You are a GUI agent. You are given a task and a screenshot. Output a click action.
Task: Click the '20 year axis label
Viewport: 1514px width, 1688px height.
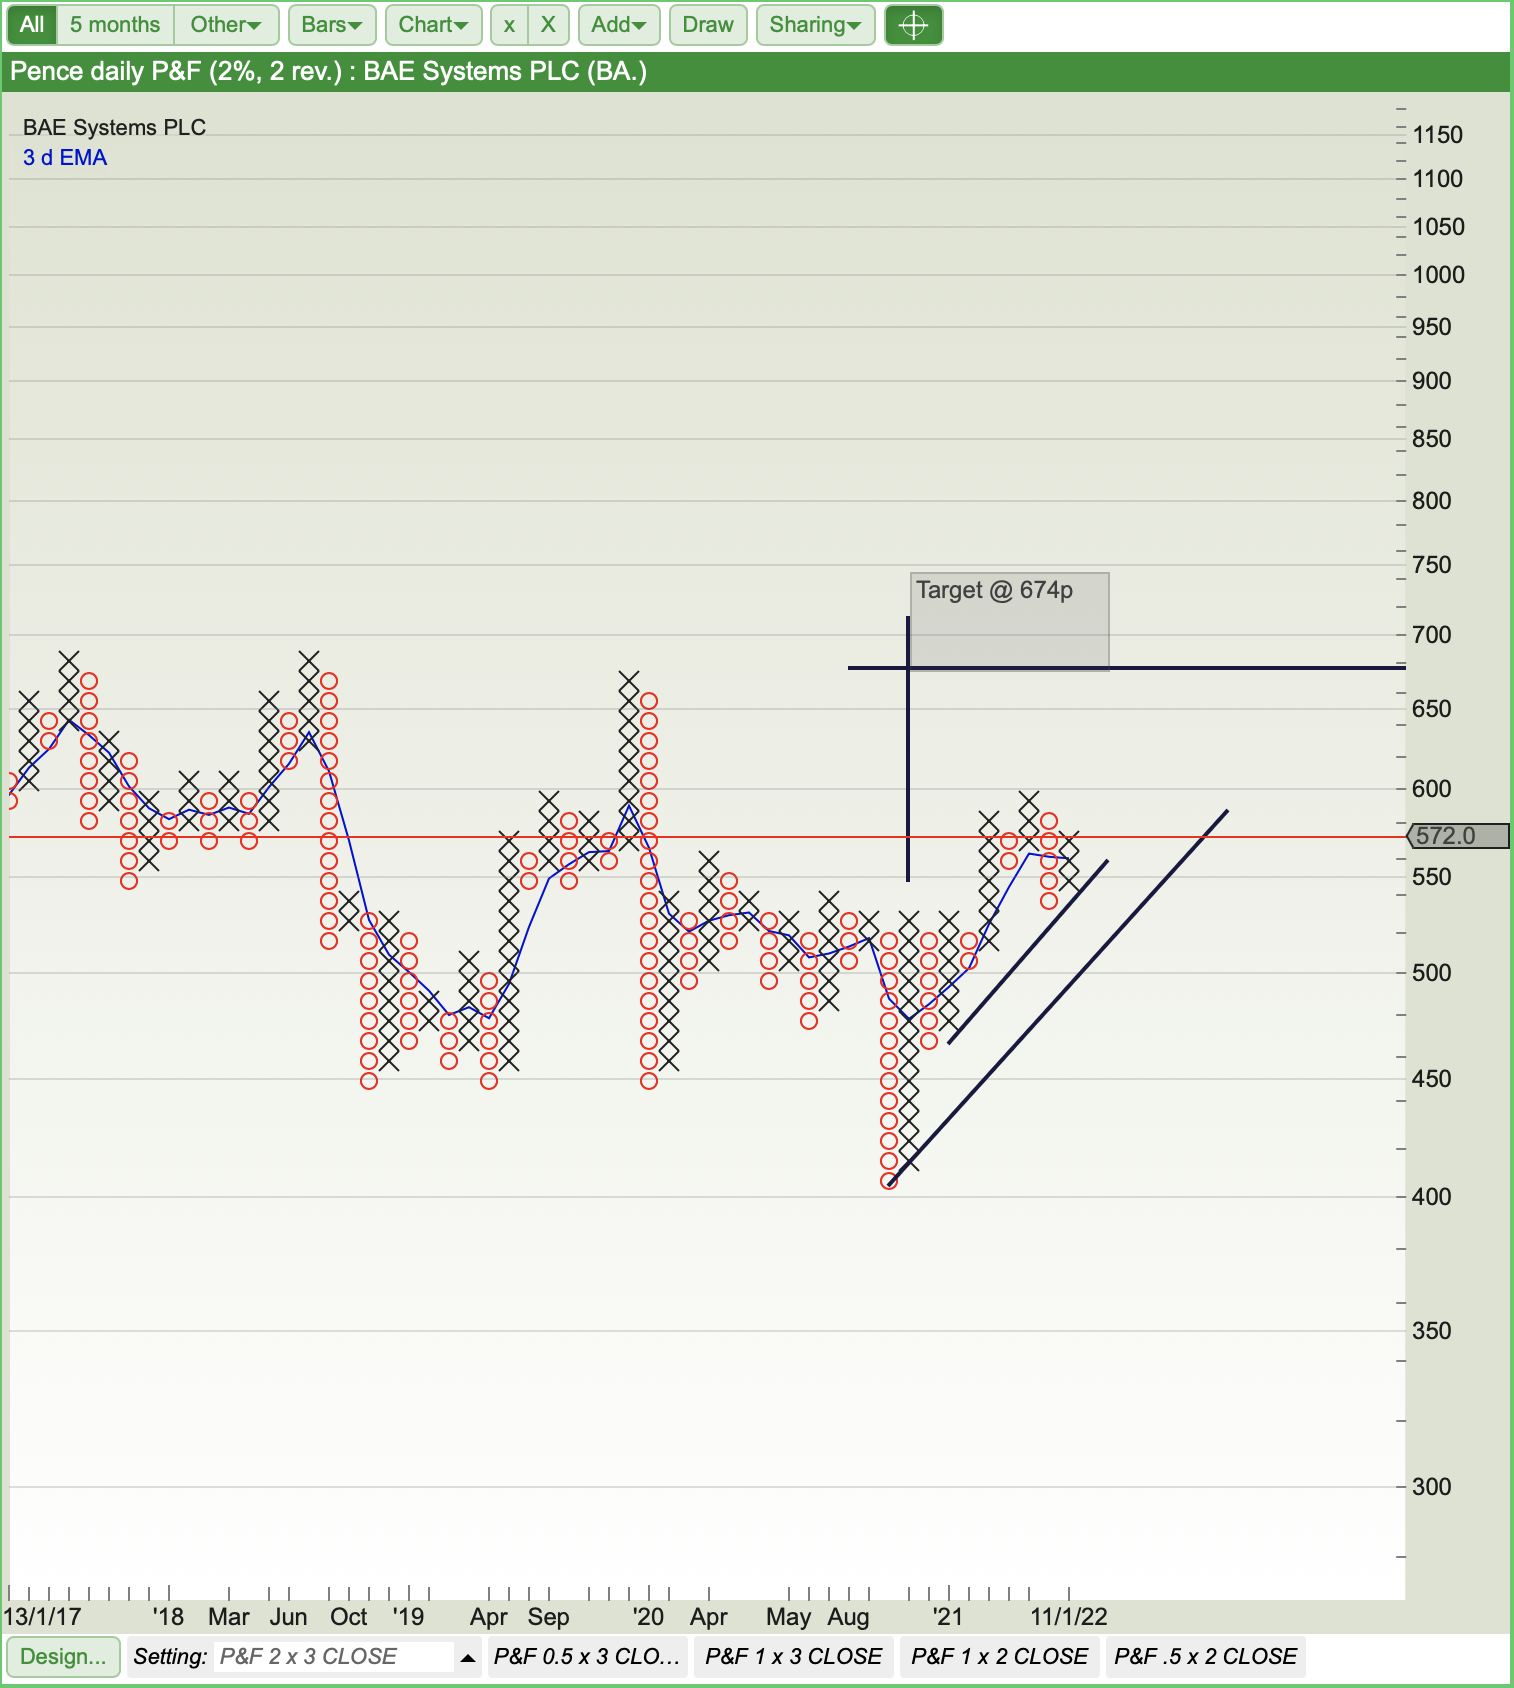click(648, 1617)
